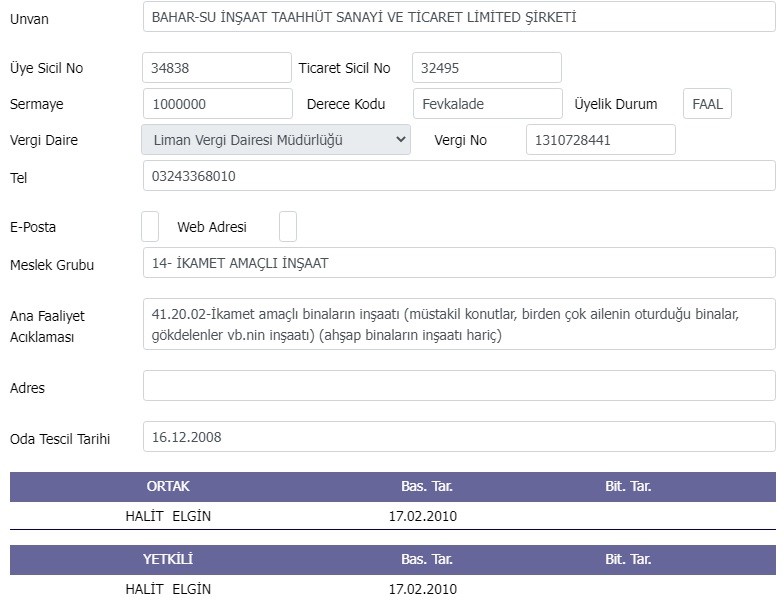Click the empty E-Posta field
The image size is (784, 602).
(150, 226)
